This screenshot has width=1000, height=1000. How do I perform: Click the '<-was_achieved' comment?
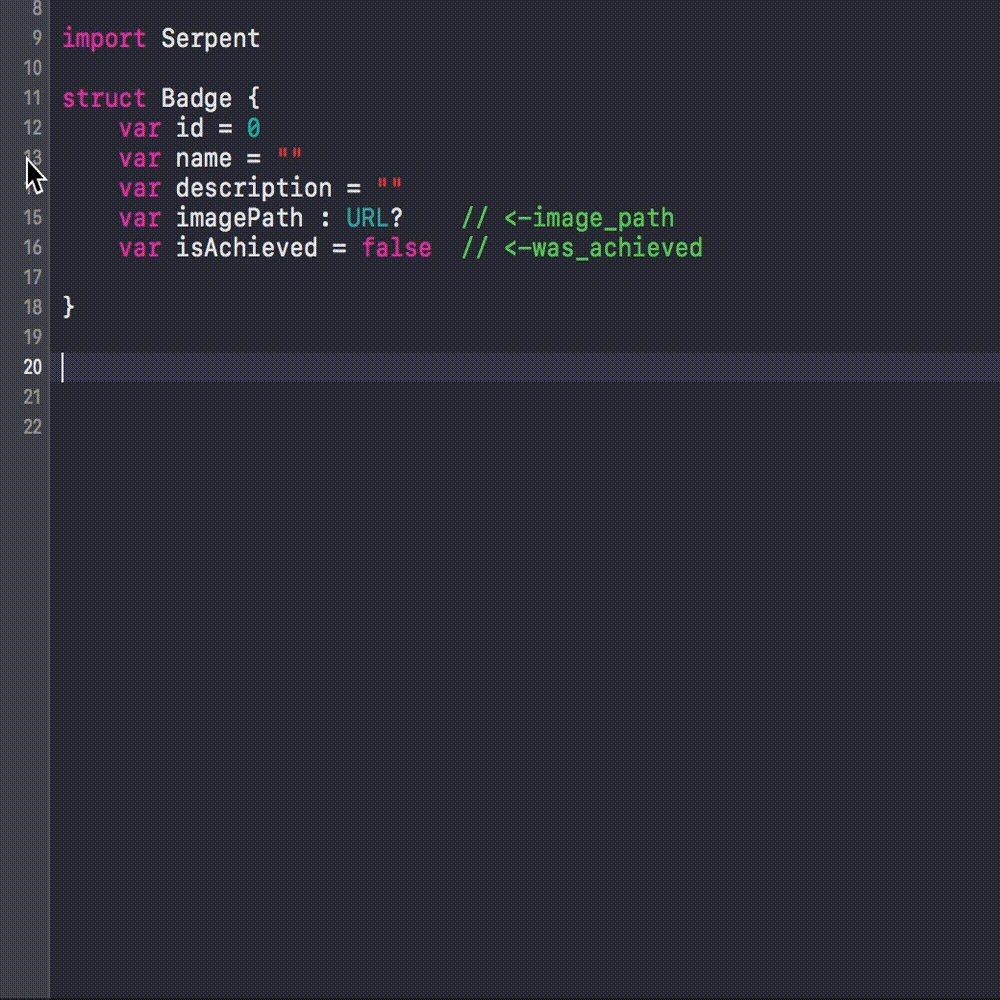click(x=603, y=248)
